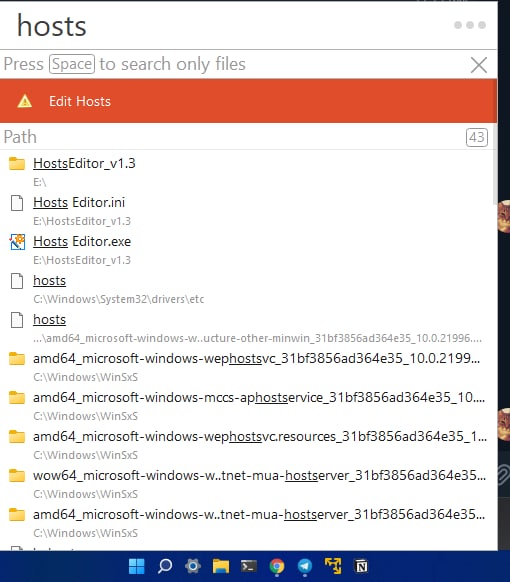Select the Edit Hosts warning result
This screenshot has height=582, width=510.
point(248,101)
